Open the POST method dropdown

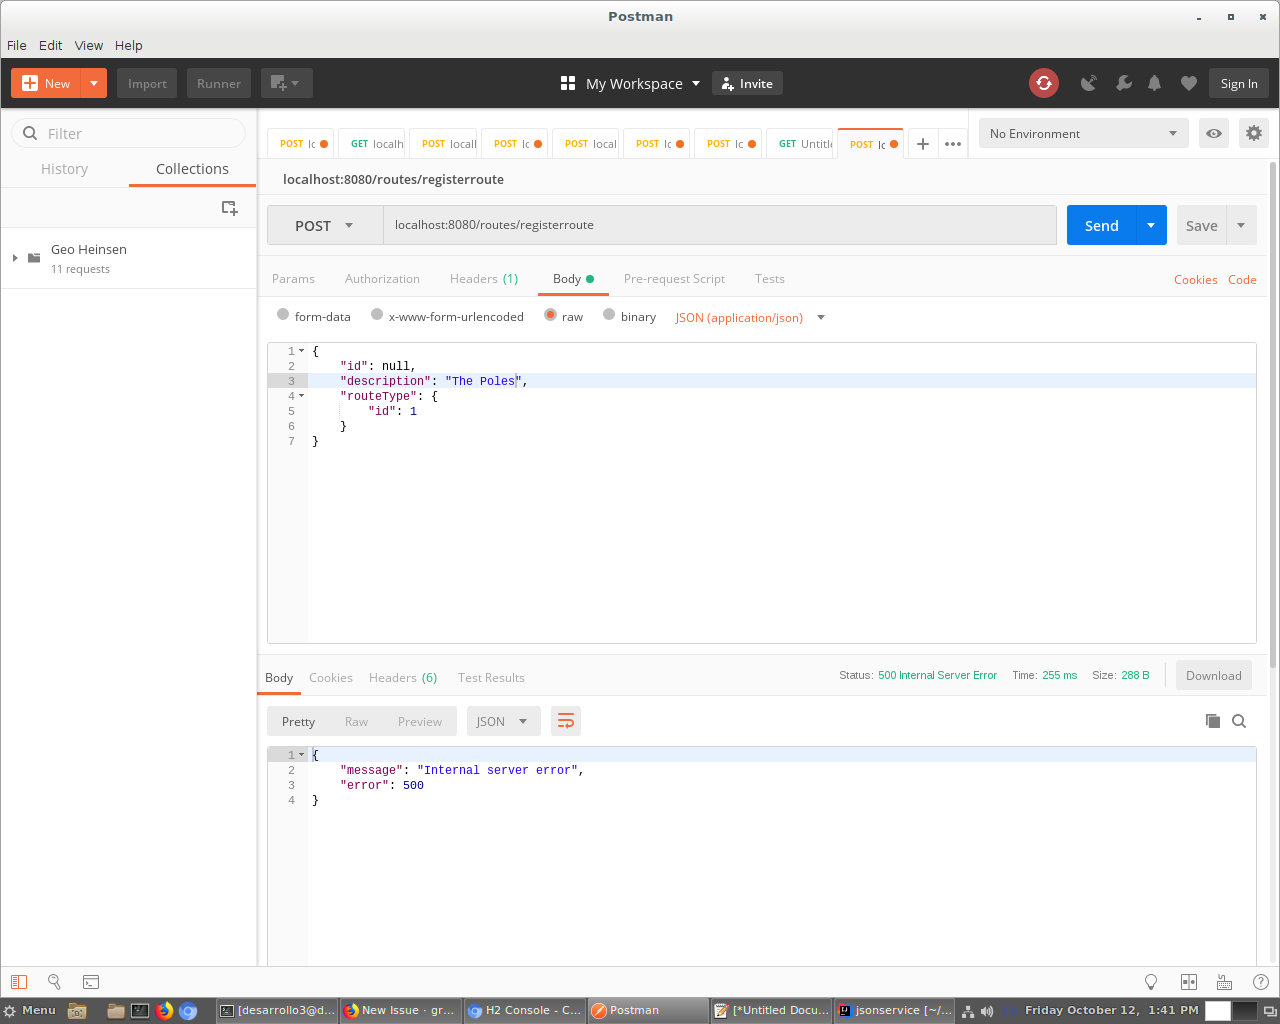click(325, 225)
